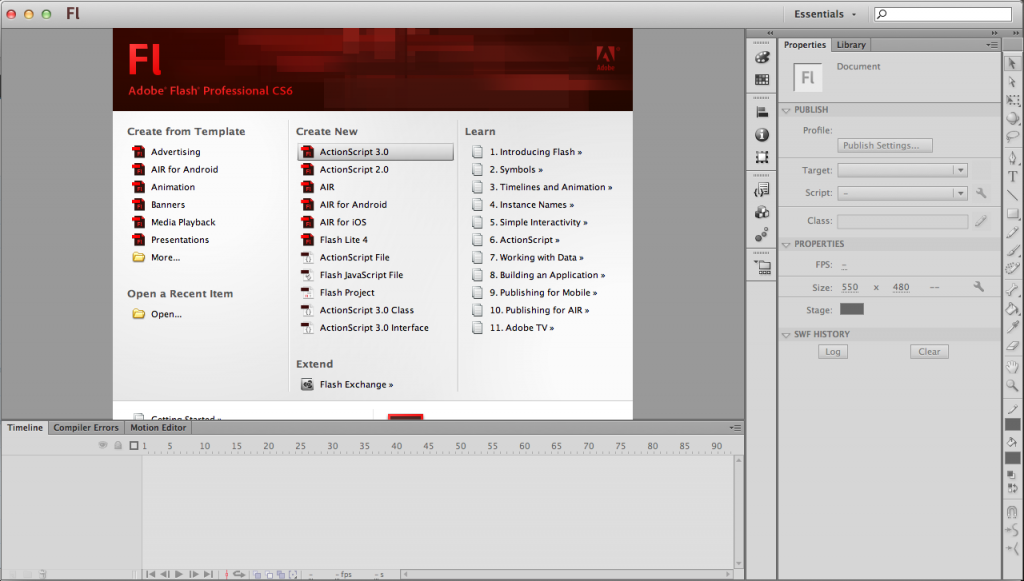This screenshot has width=1024, height=581.
Task: Click the Publish Settings button
Action: click(x=885, y=145)
